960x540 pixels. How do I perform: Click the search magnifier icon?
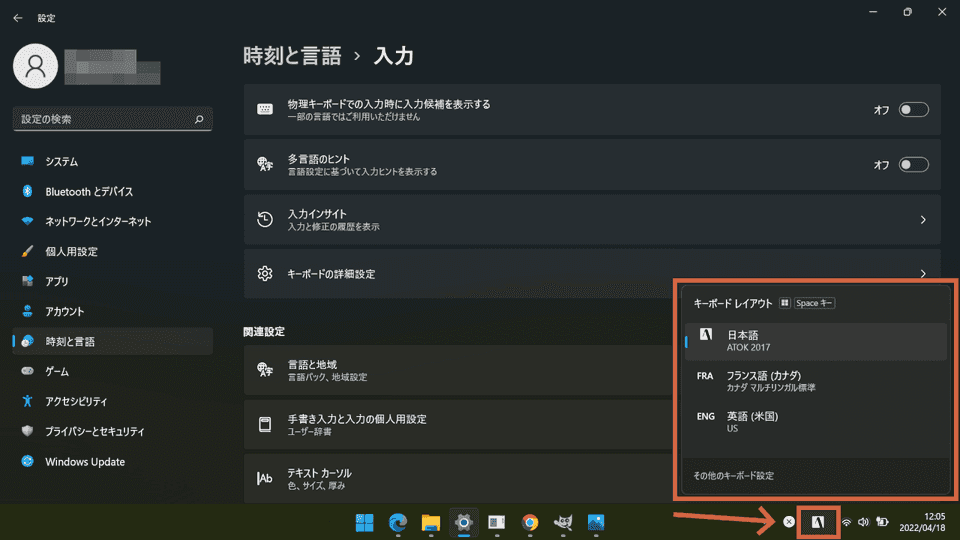tap(199, 119)
